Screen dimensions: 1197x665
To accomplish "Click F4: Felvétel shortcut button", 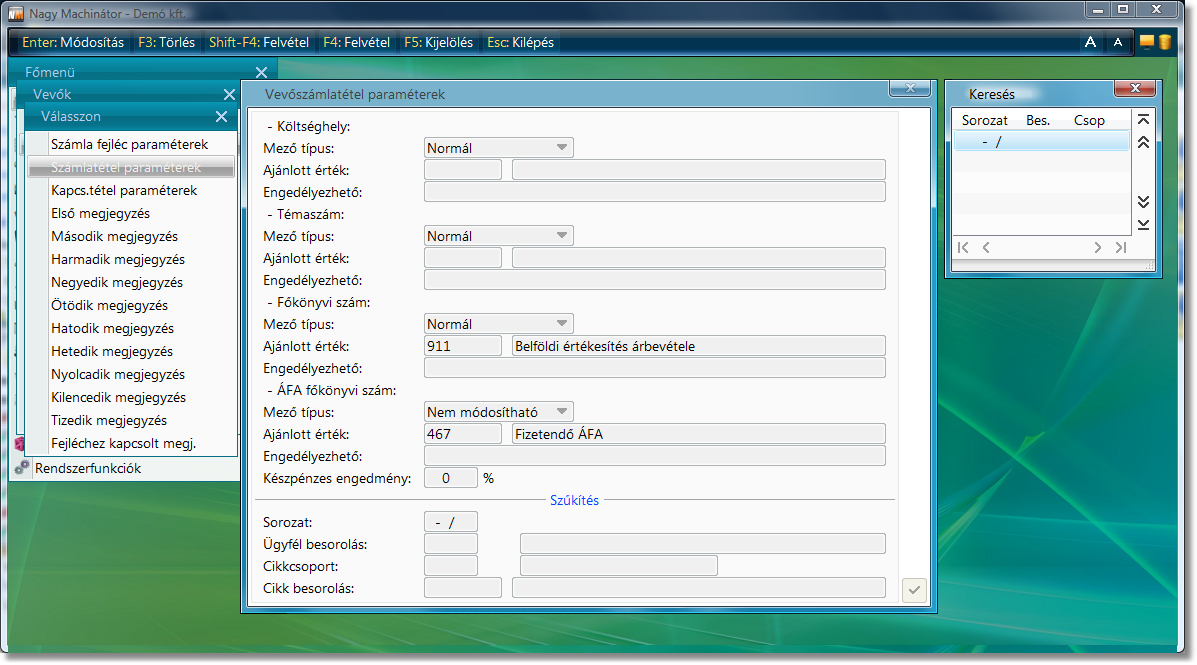I will click(357, 43).
